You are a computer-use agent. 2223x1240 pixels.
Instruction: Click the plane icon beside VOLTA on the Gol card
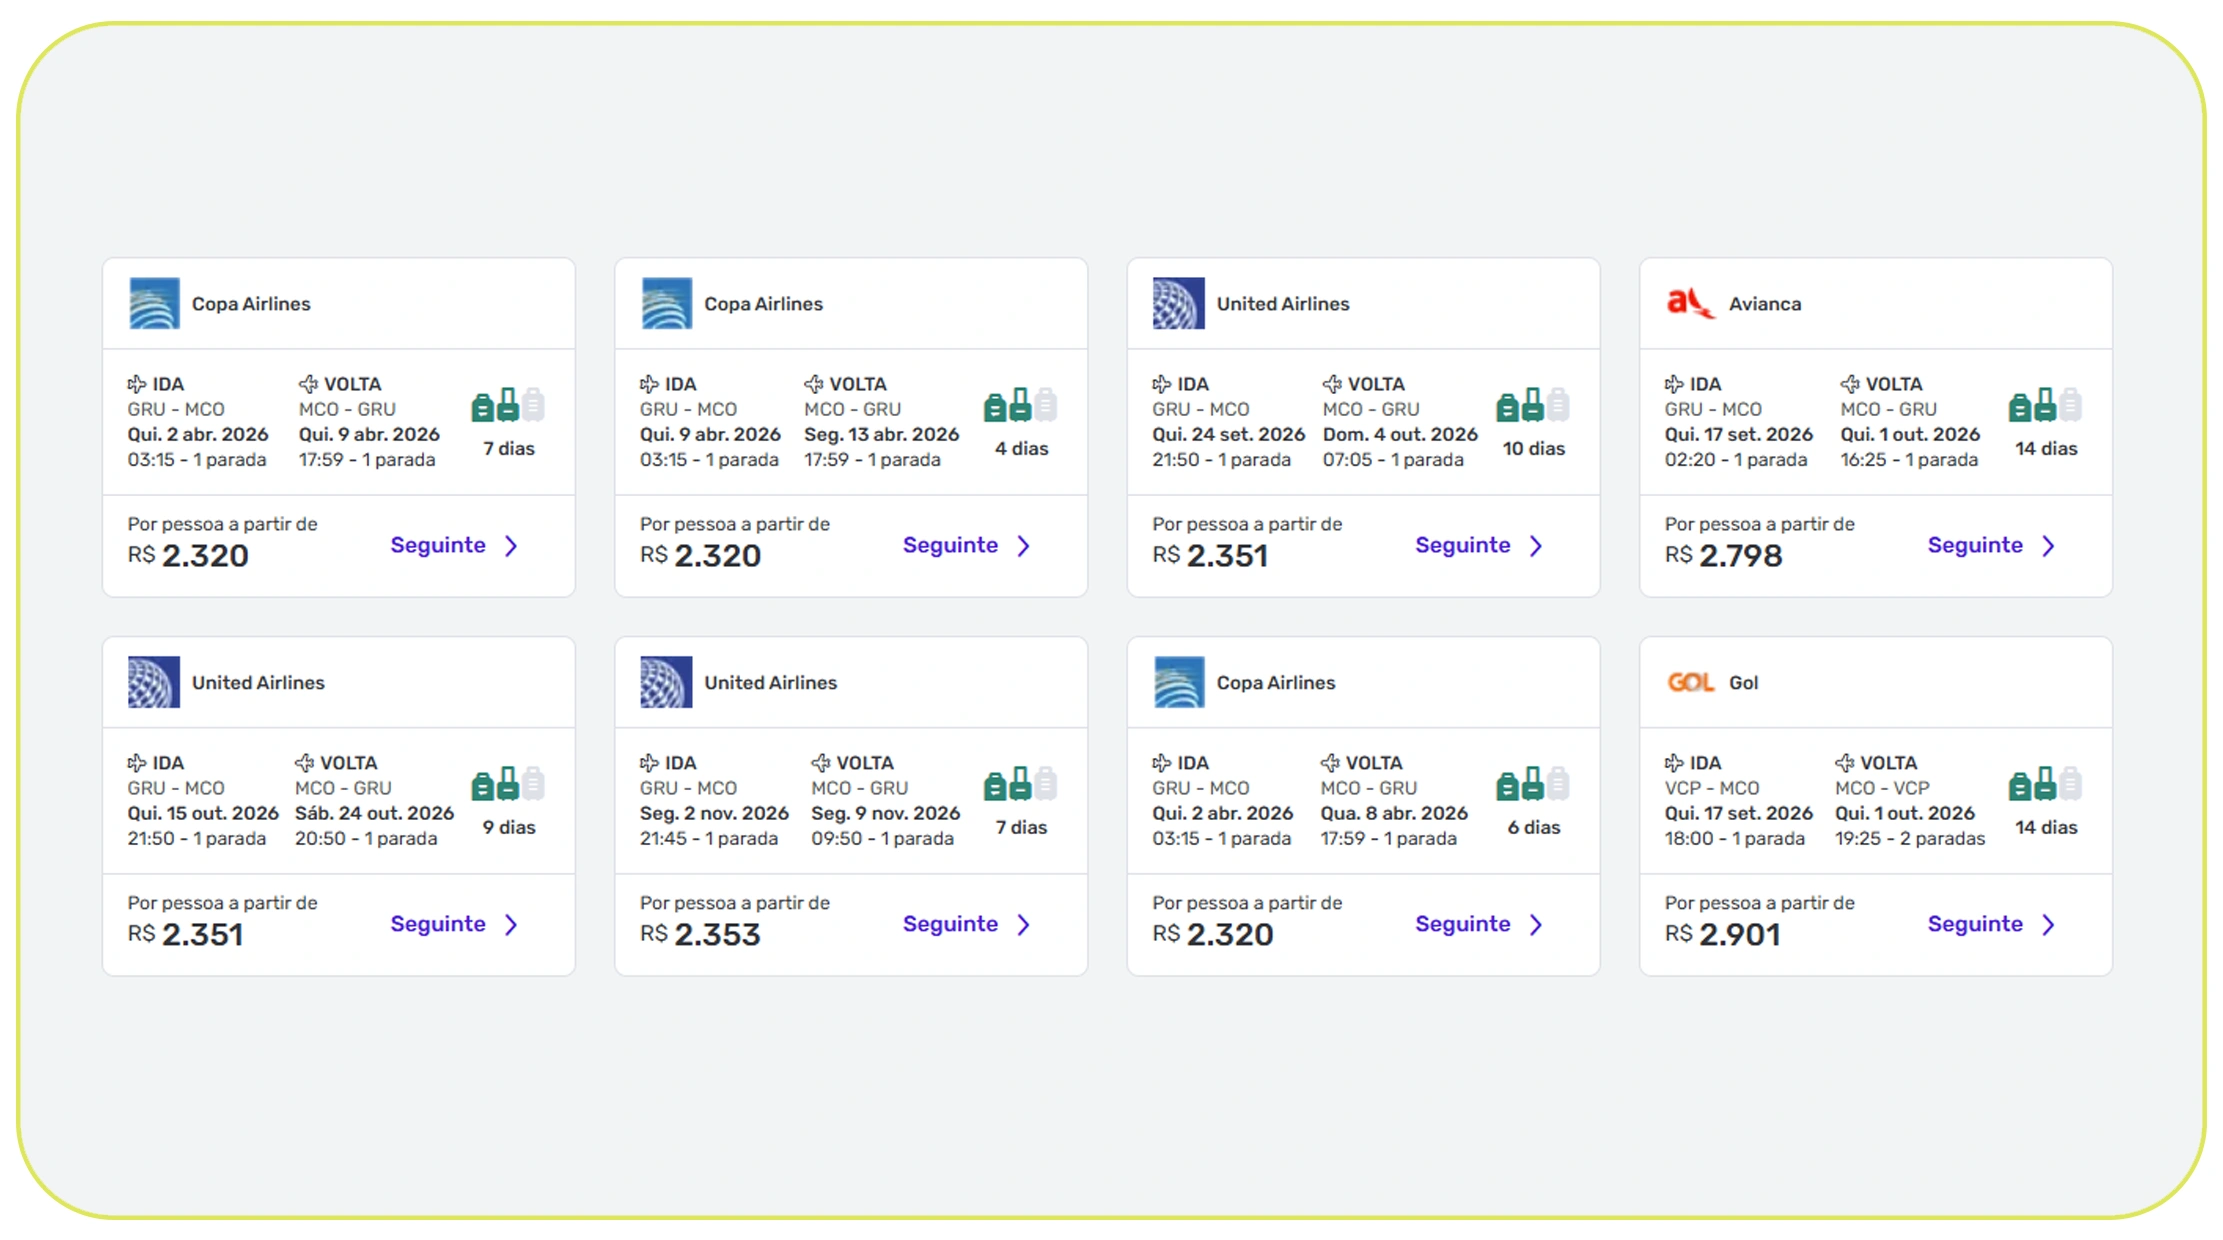click(x=1845, y=762)
